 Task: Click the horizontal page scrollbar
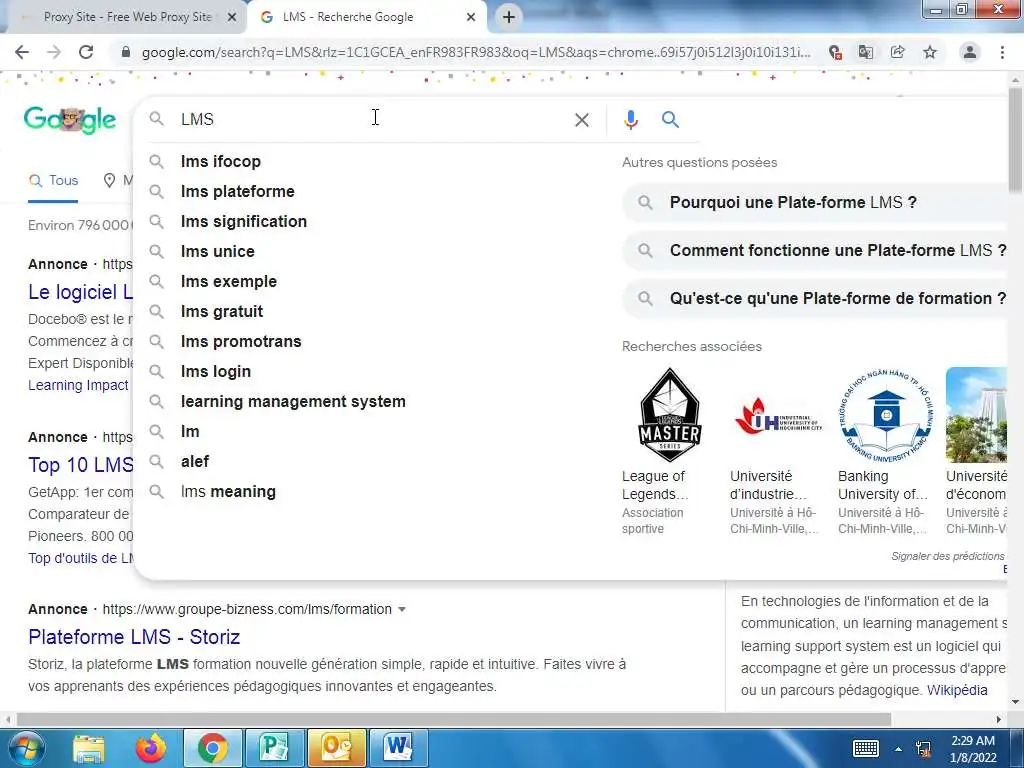click(454, 719)
